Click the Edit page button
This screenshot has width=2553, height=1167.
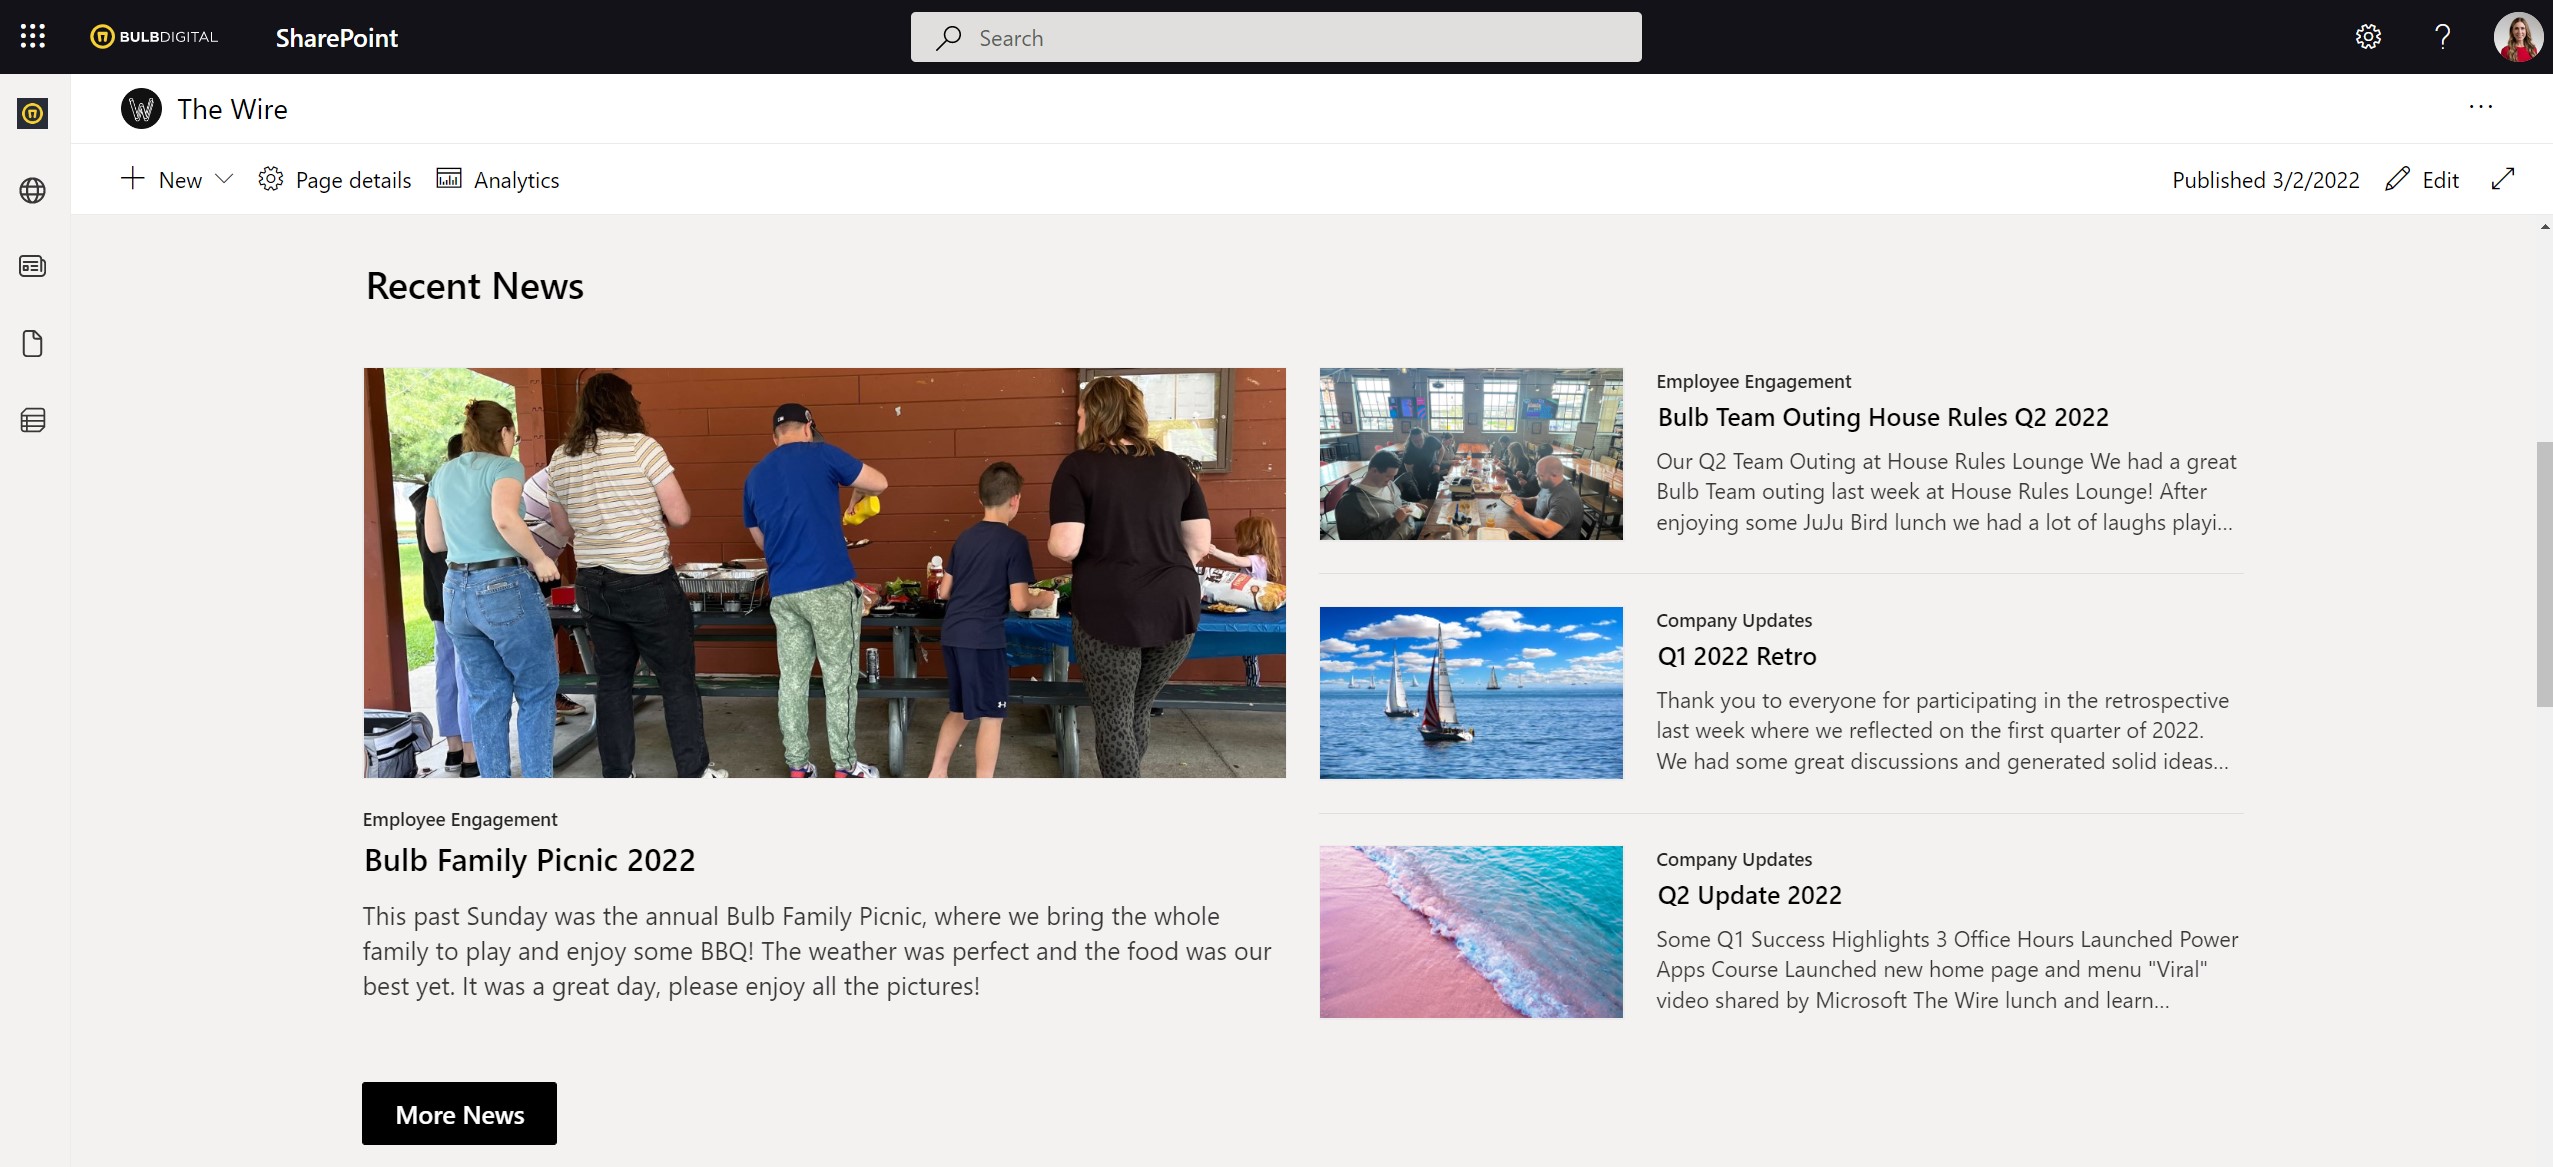point(2422,180)
